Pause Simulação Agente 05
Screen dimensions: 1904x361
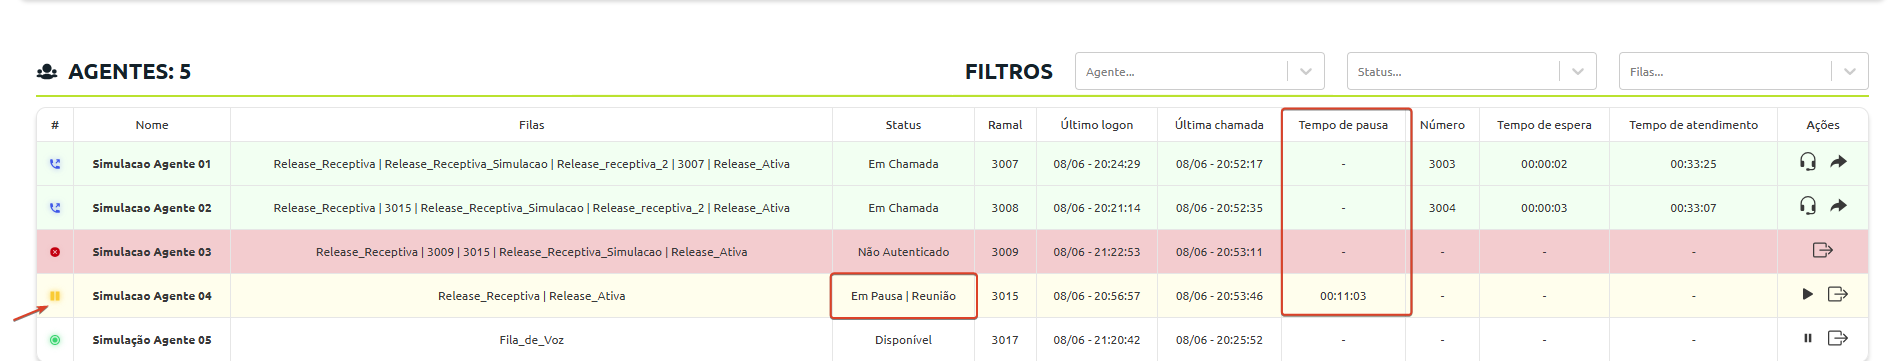click(1807, 338)
